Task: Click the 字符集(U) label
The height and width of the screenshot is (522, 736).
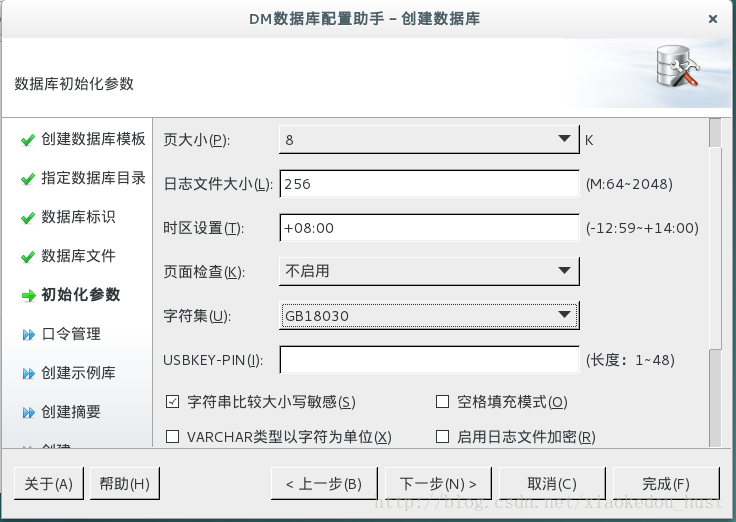Action: click(x=197, y=316)
